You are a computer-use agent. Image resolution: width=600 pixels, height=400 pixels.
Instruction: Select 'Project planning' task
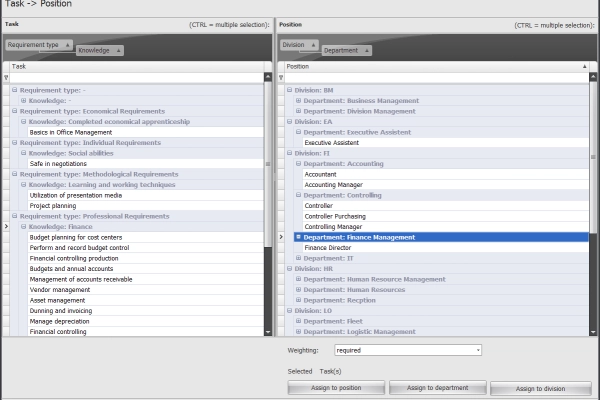(x=145, y=206)
